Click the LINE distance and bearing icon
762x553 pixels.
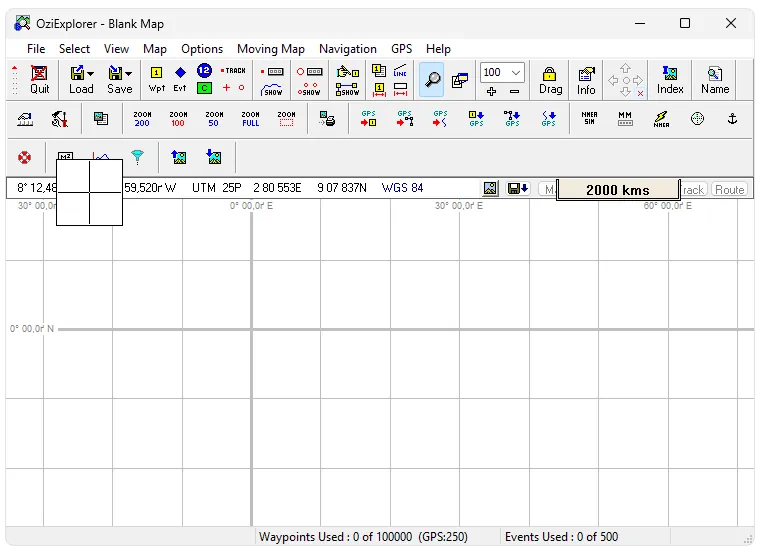[x=400, y=71]
